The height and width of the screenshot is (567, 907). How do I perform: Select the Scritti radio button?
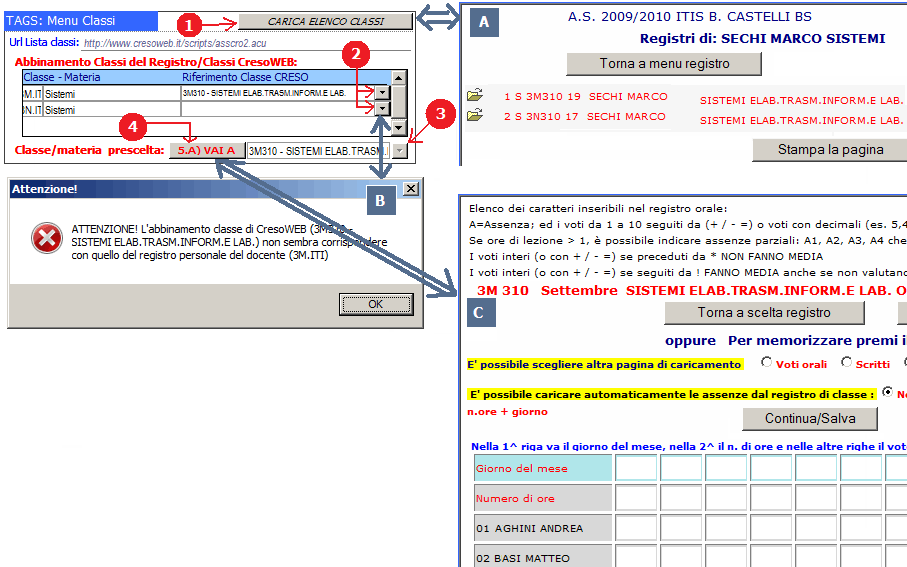pos(847,363)
